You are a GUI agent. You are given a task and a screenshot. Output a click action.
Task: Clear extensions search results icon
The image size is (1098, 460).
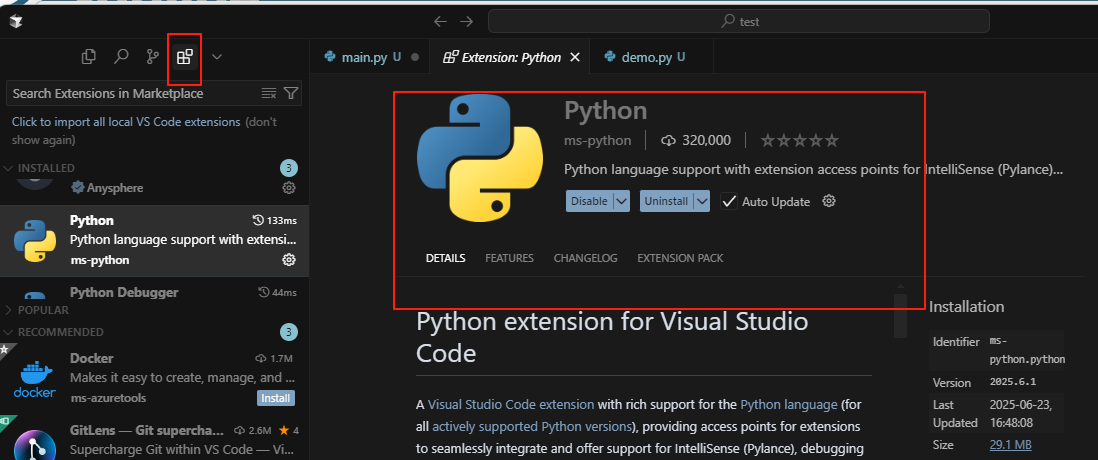point(269,93)
